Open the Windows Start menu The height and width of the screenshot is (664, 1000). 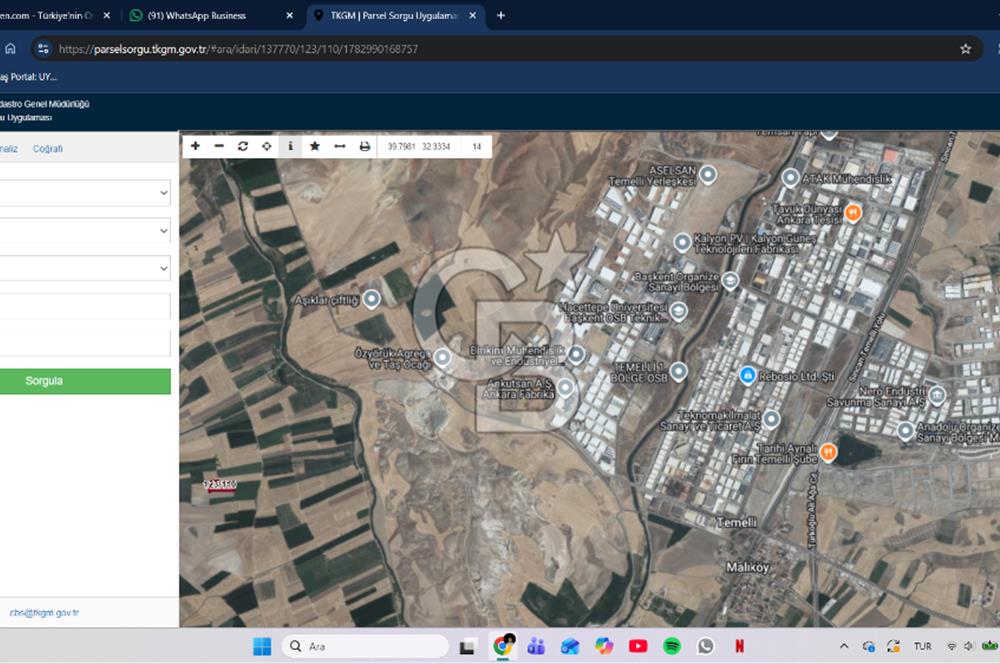click(x=262, y=646)
